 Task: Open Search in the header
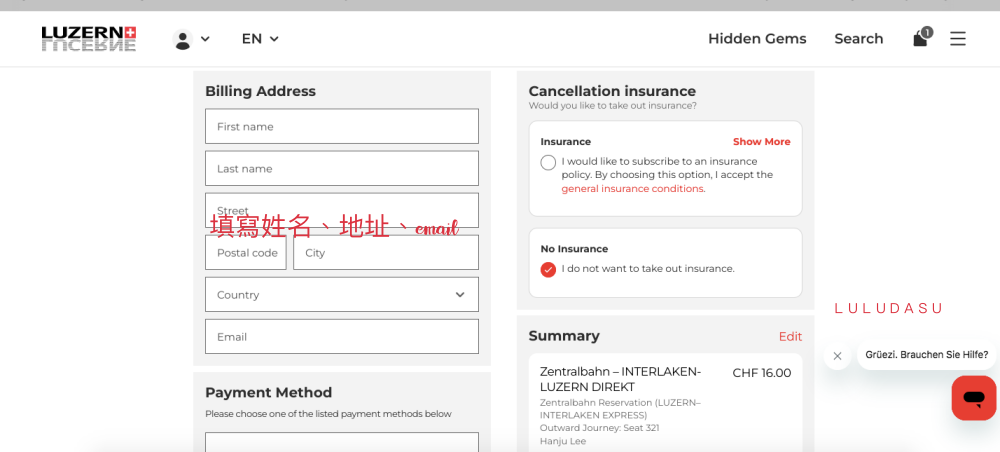point(858,39)
